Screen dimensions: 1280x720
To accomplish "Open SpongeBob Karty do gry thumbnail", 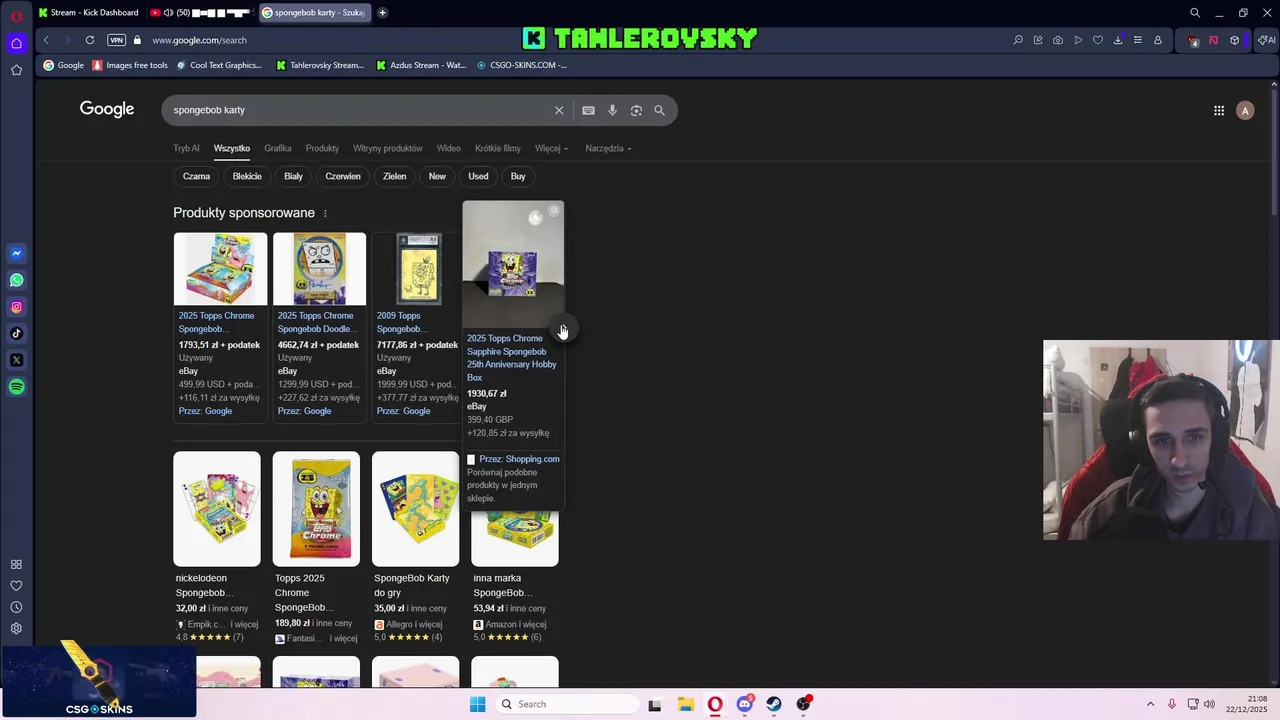I will pyautogui.click(x=416, y=509).
